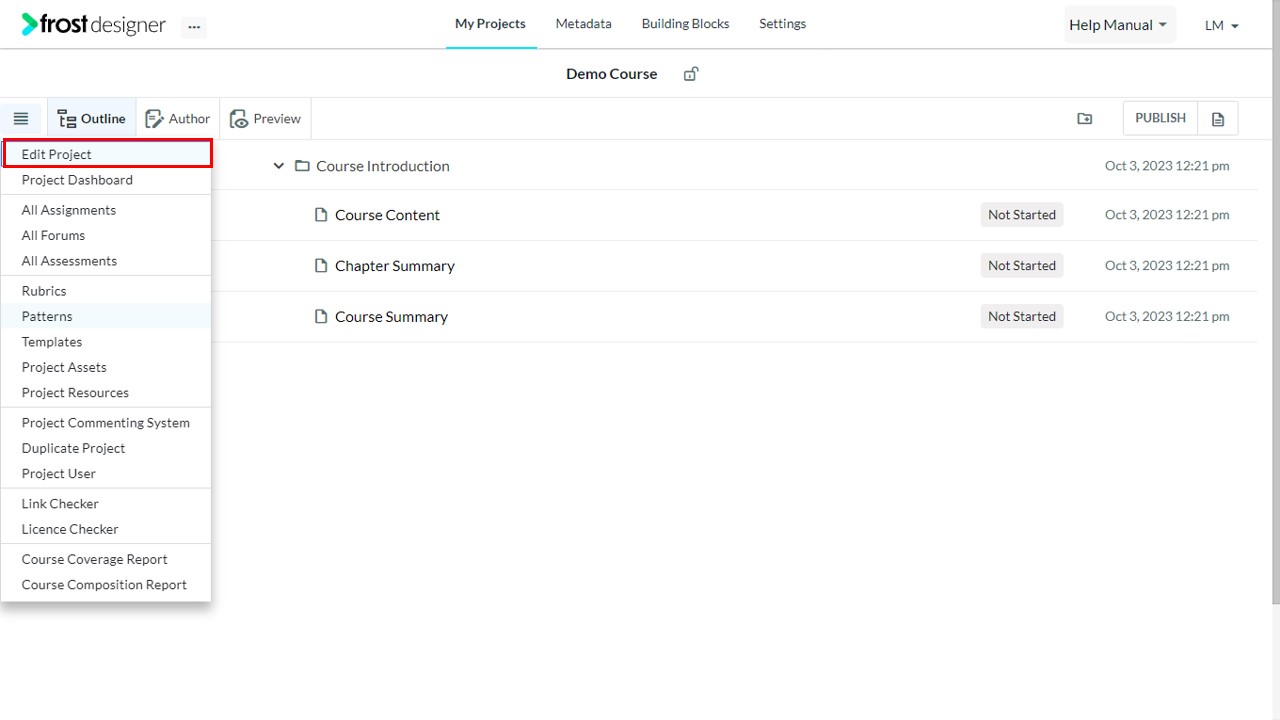Open the Course Content page icon

click(x=321, y=214)
